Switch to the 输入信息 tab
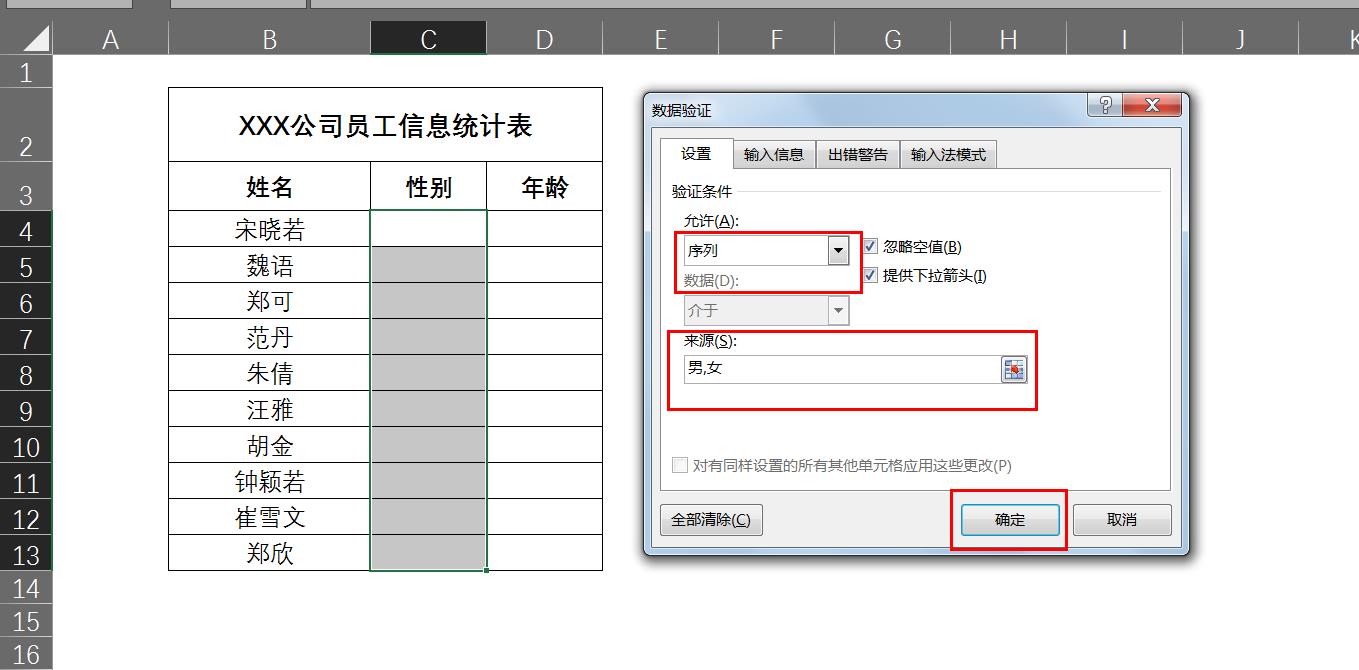The width and height of the screenshot is (1359, 670). click(x=774, y=155)
